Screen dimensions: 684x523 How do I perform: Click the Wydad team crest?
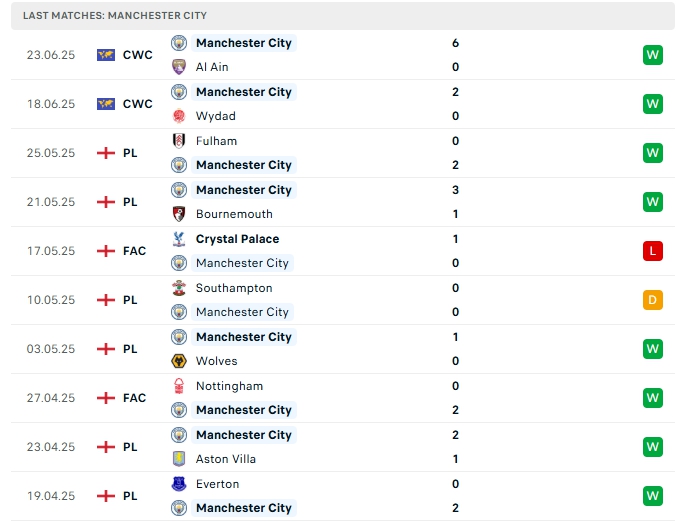coord(179,116)
